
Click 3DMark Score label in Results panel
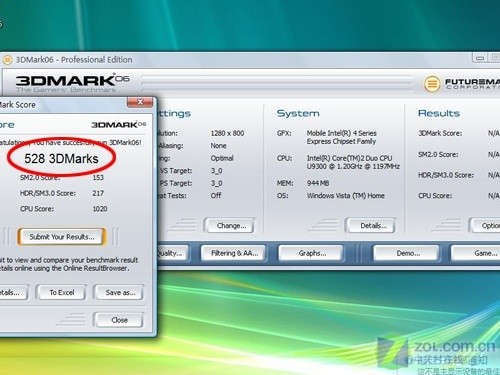[440, 133]
